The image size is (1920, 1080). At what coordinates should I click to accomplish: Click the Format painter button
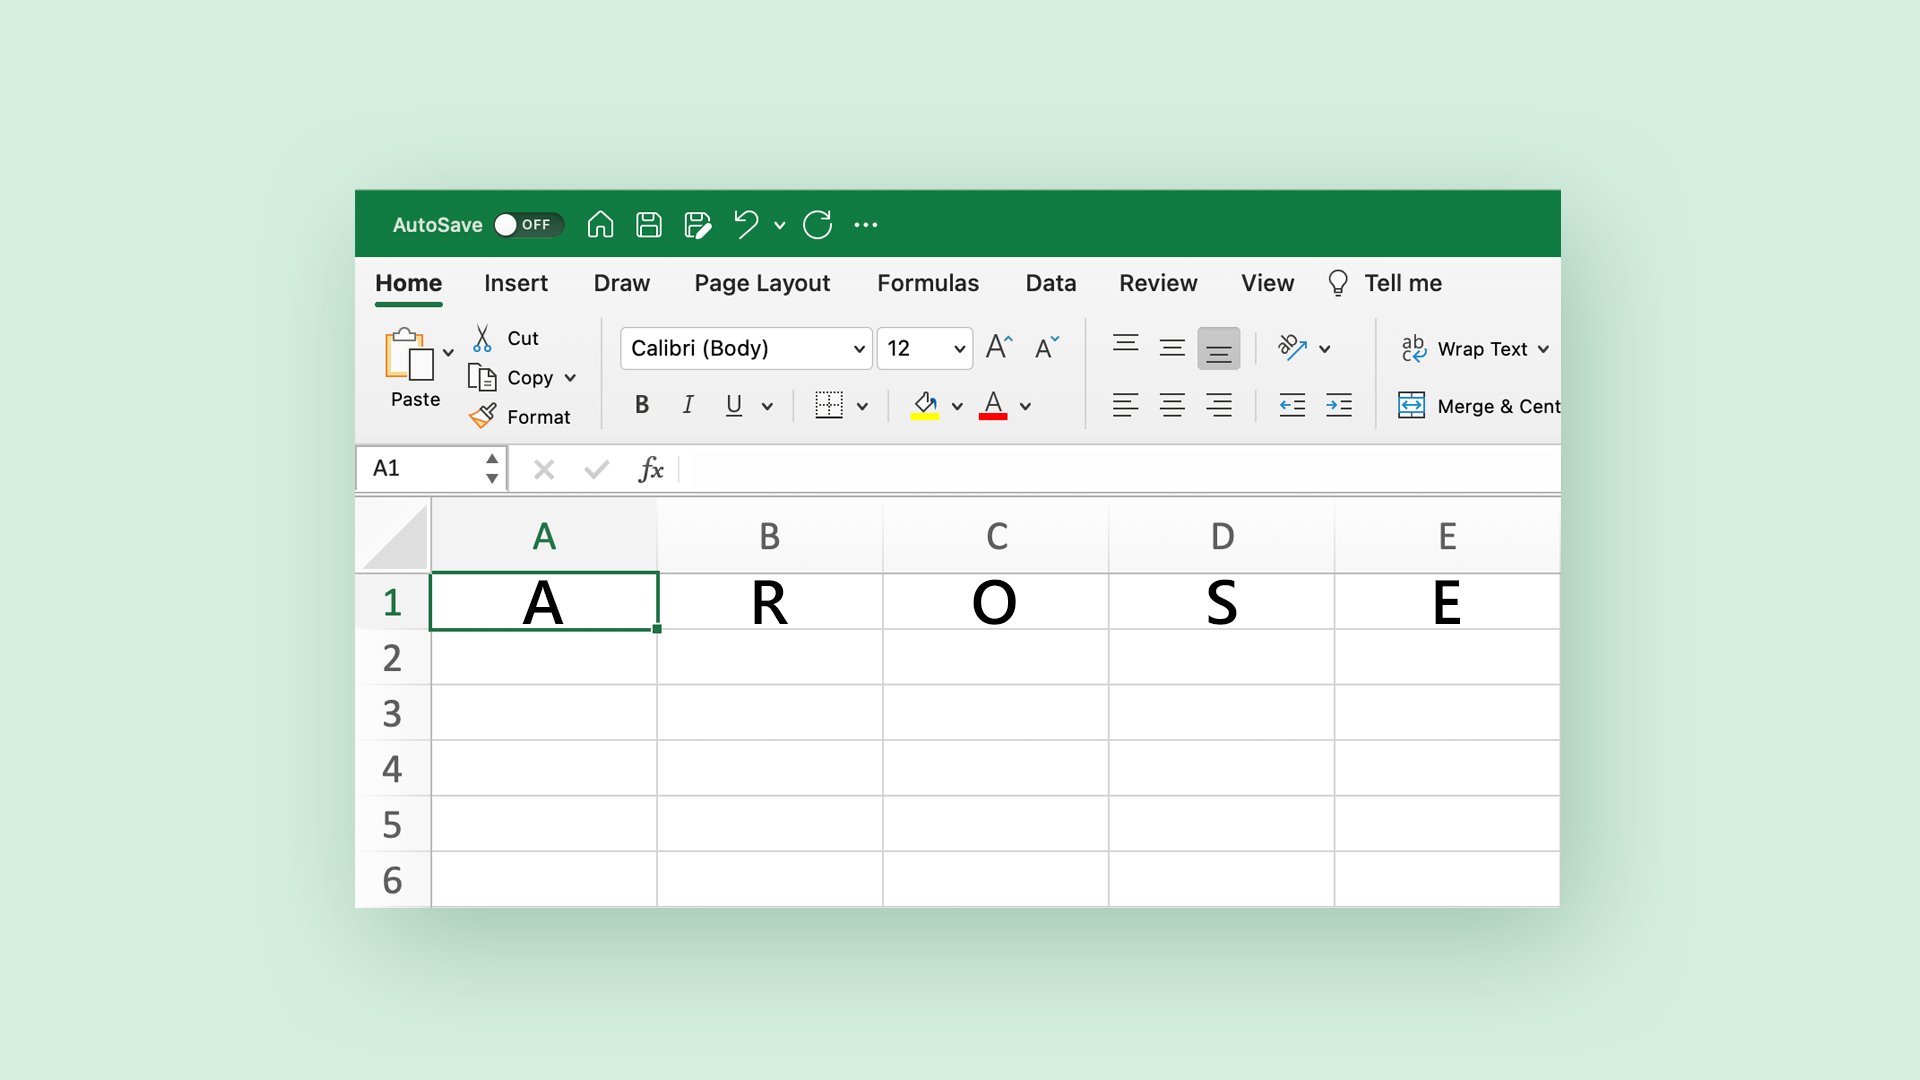(x=520, y=416)
